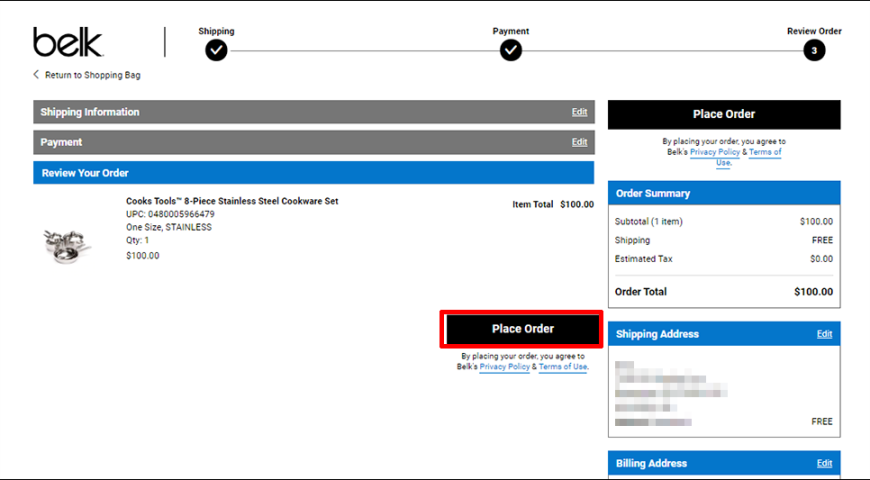Open Privacy Policy link under top Place Order
Viewport: 870px width, 480px height.
coord(715,152)
